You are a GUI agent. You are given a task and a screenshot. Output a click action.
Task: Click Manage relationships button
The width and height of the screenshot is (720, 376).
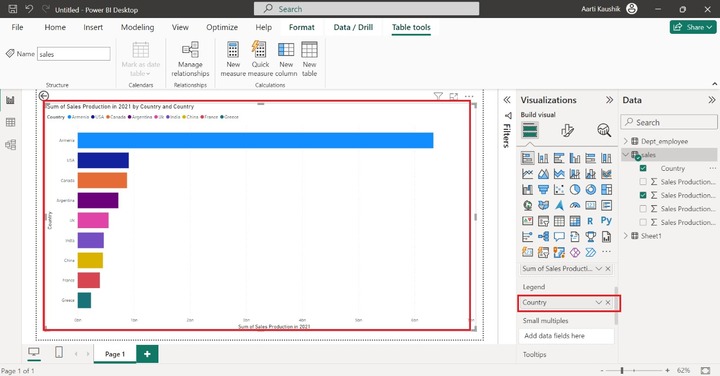pyautogui.click(x=190, y=59)
